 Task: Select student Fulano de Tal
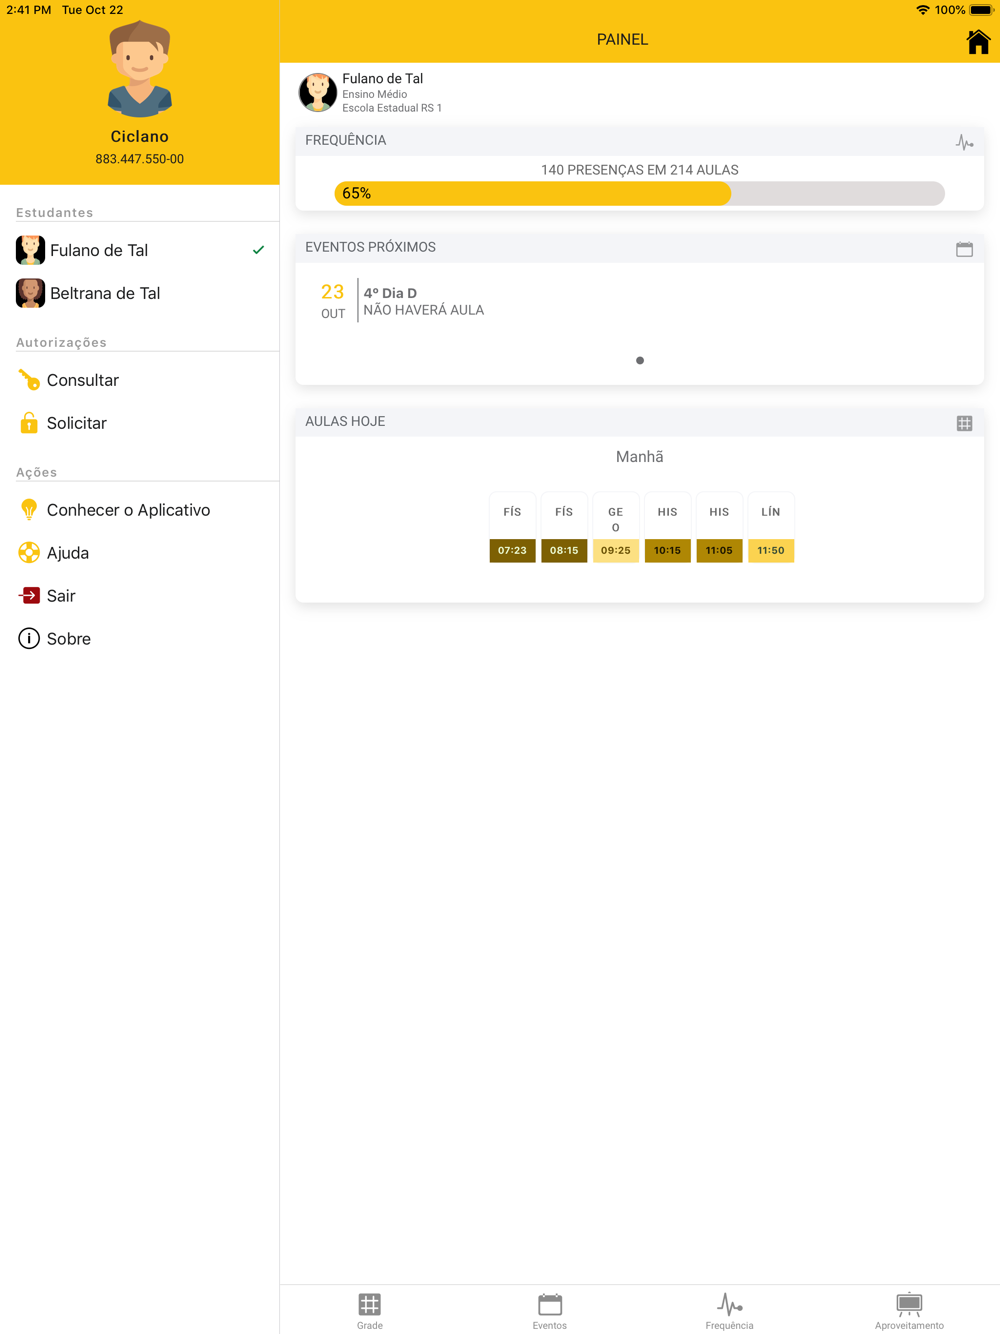click(x=140, y=250)
